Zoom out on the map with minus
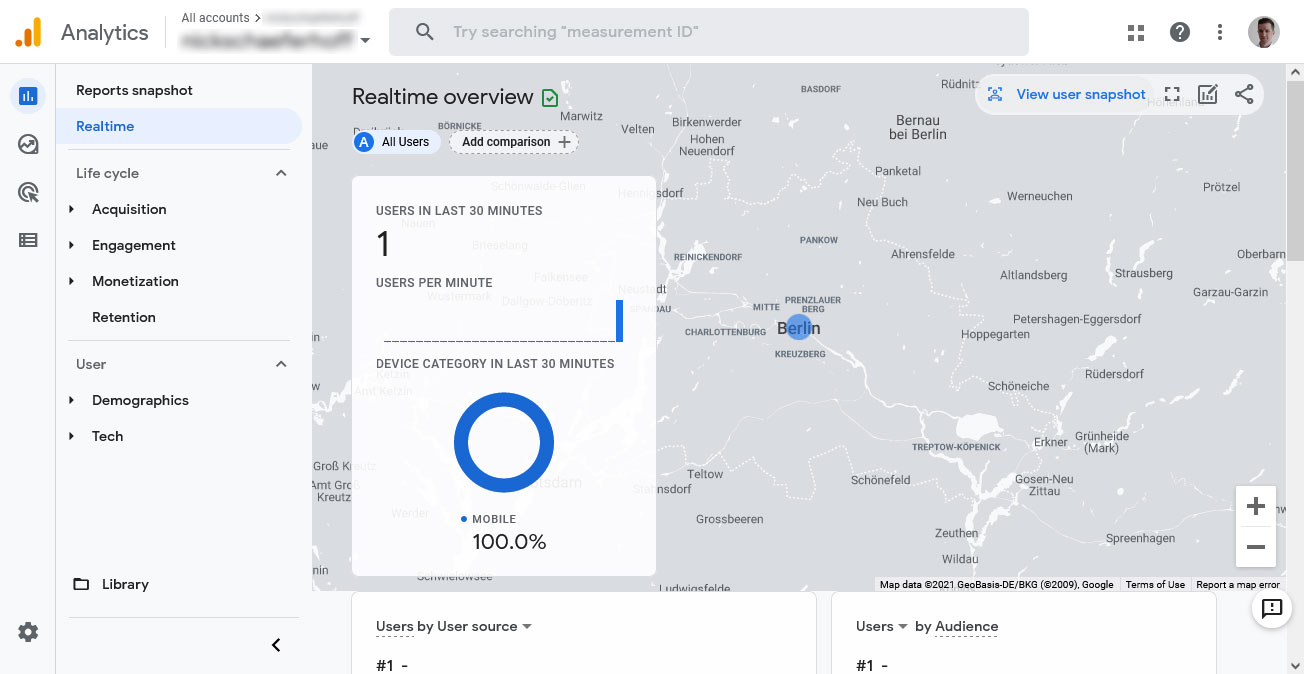This screenshot has height=674, width=1304. pyautogui.click(x=1256, y=547)
